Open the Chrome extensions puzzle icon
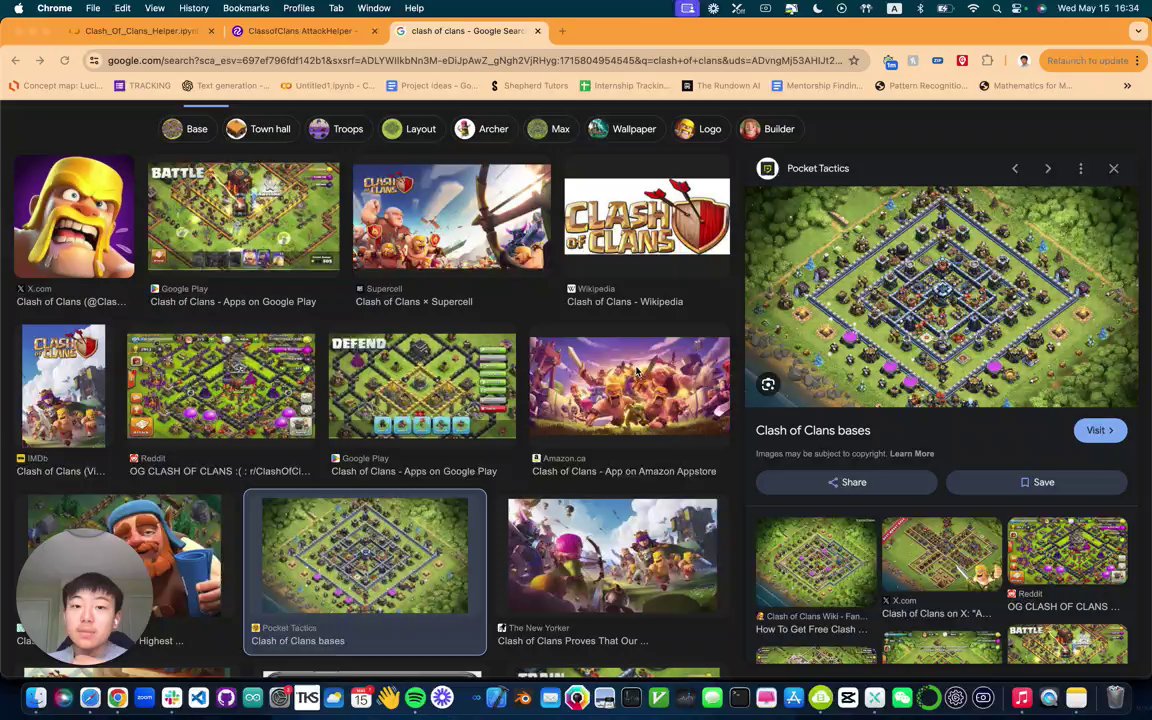Image resolution: width=1152 pixels, height=720 pixels. [987, 61]
